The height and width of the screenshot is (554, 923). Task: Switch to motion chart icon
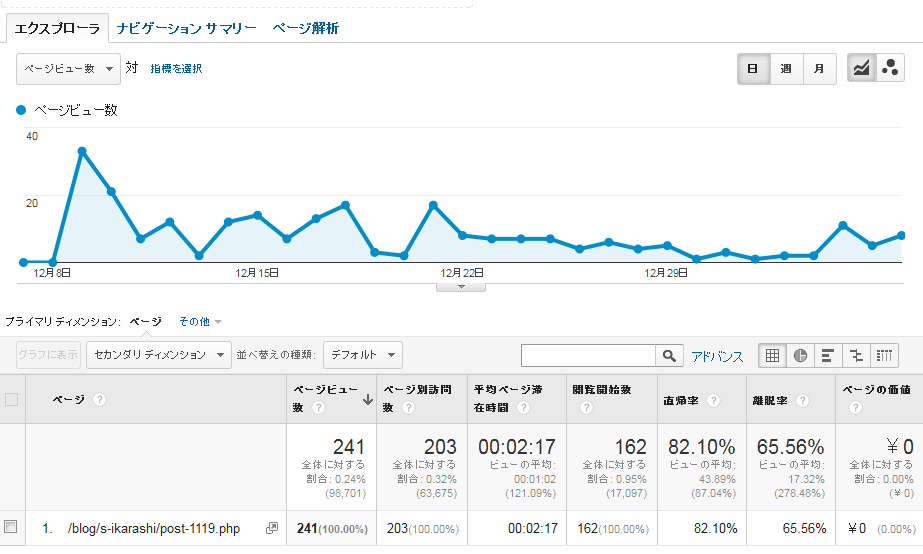(890, 68)
